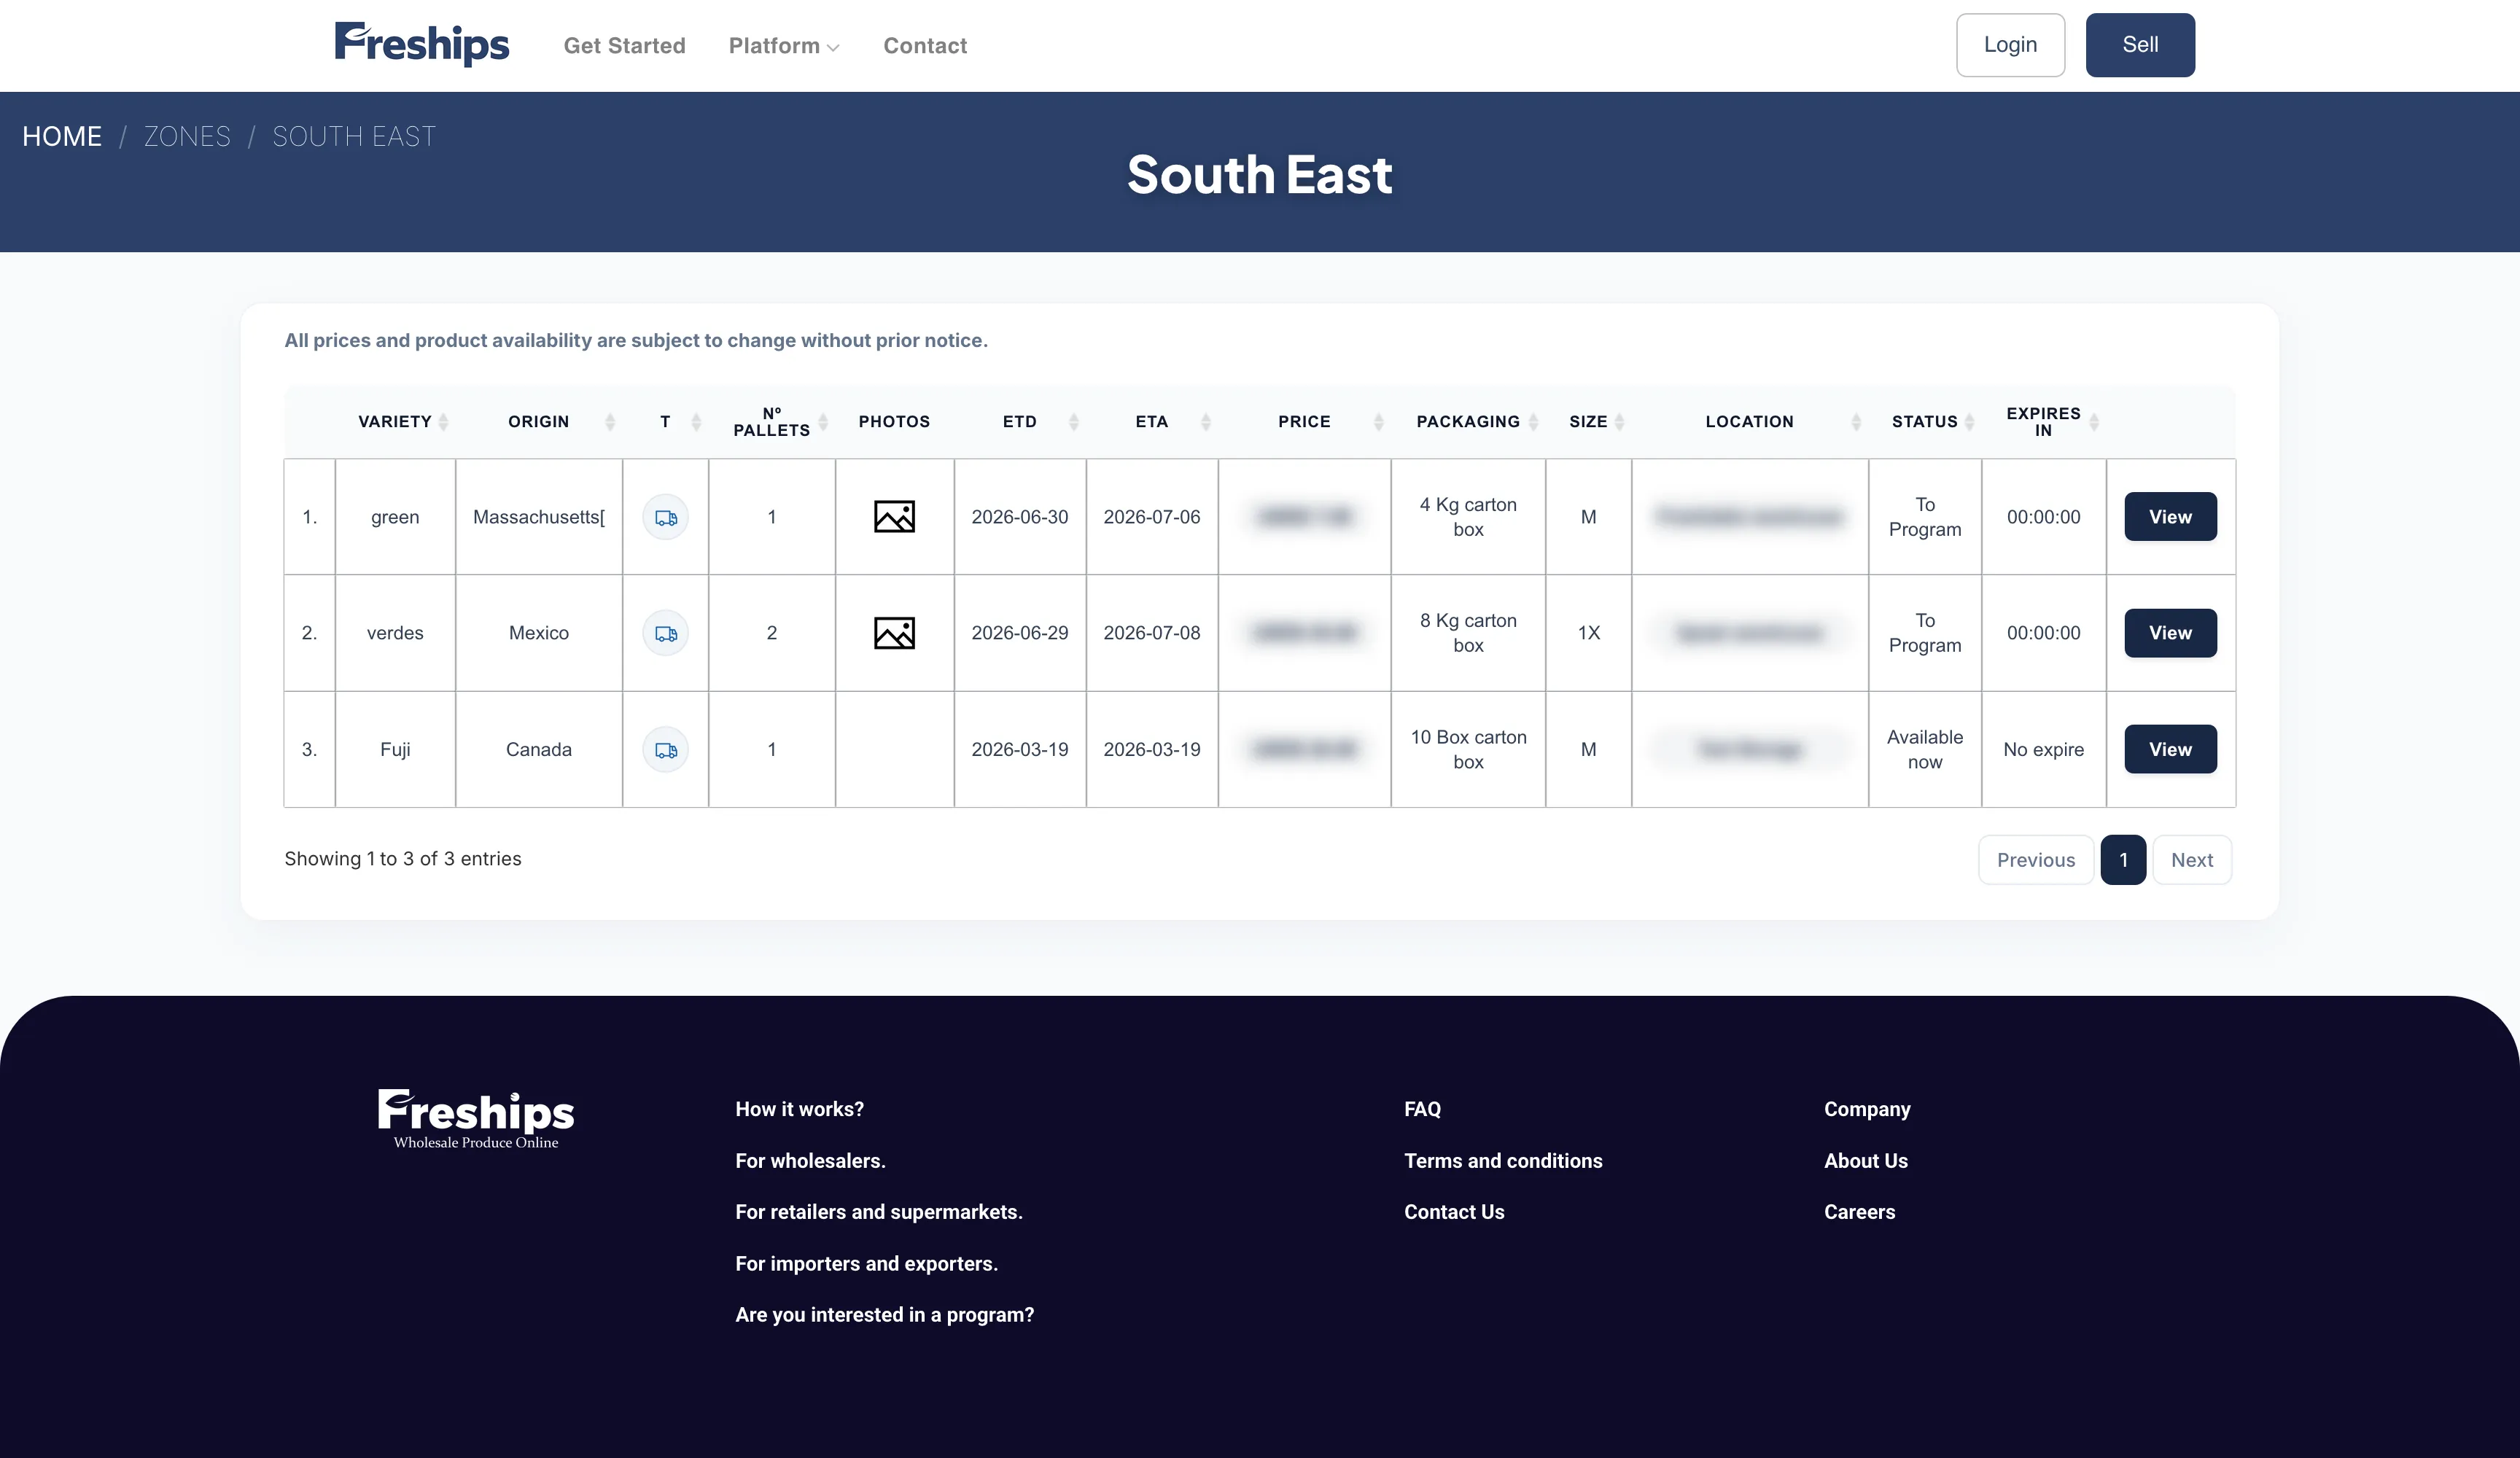The width and height of the screenshot is (2520, 1458).
Task: Open Terms and conditions footer link
Action: 1503,1161
